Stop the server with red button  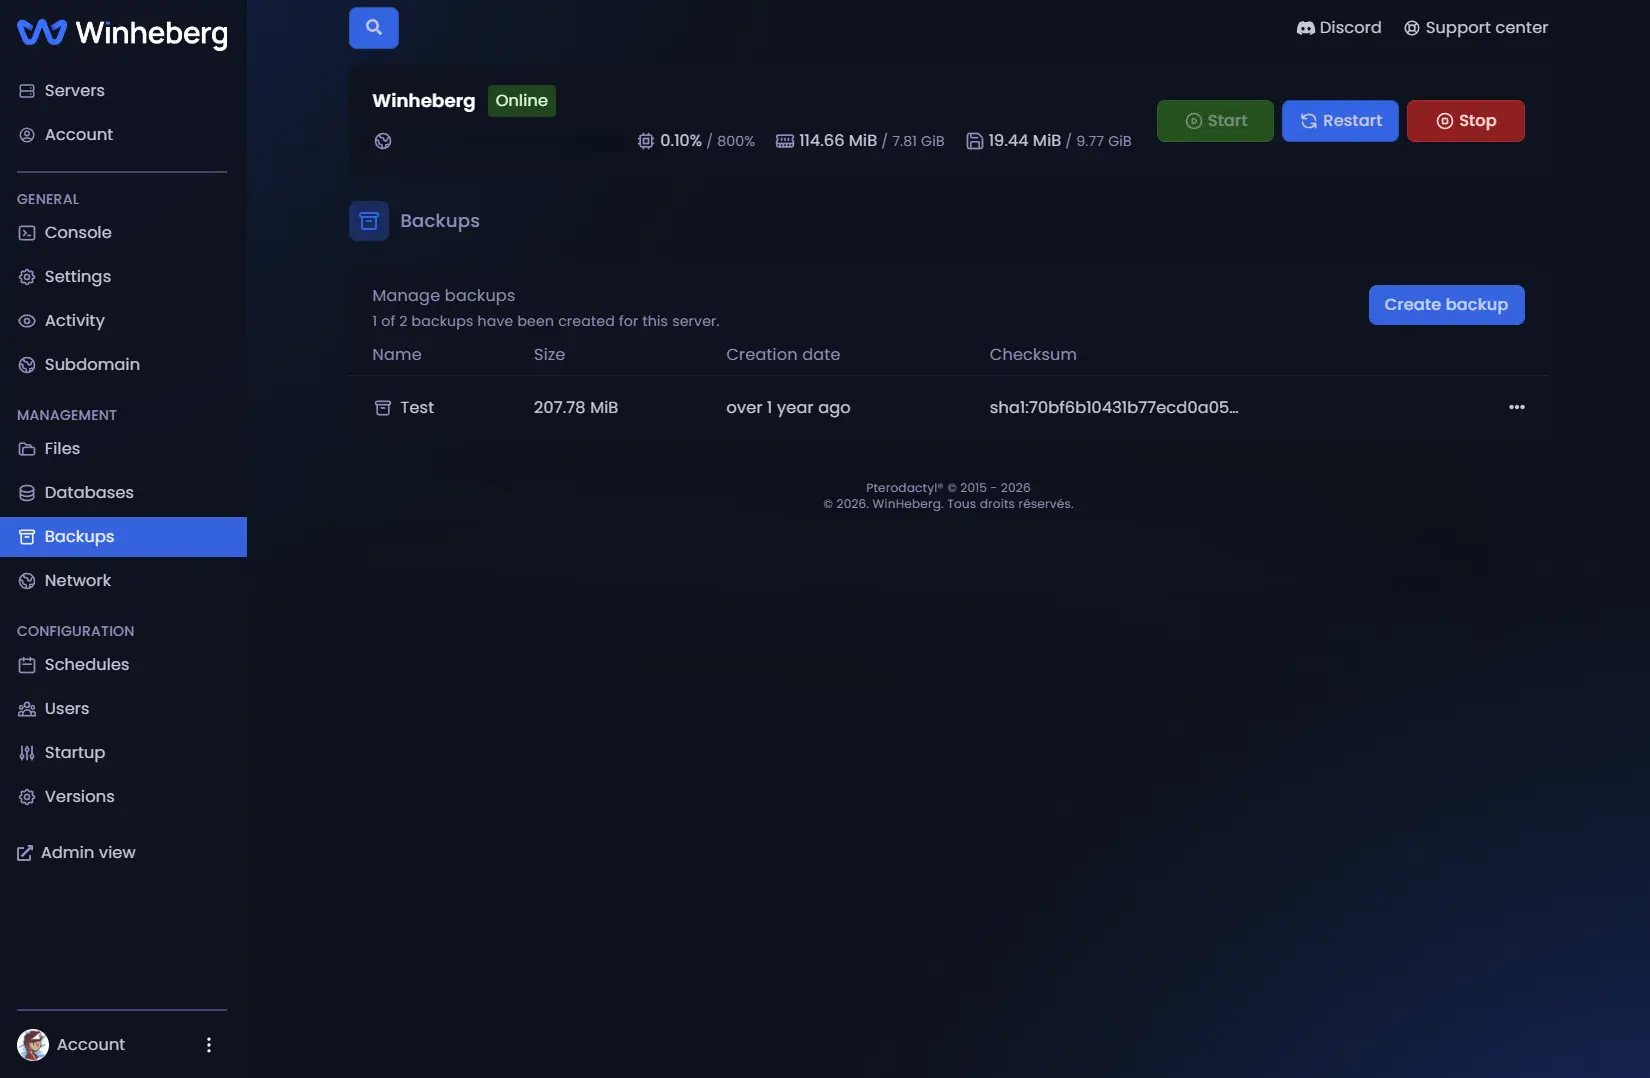pyautogui.click(x=1465, y=121)
